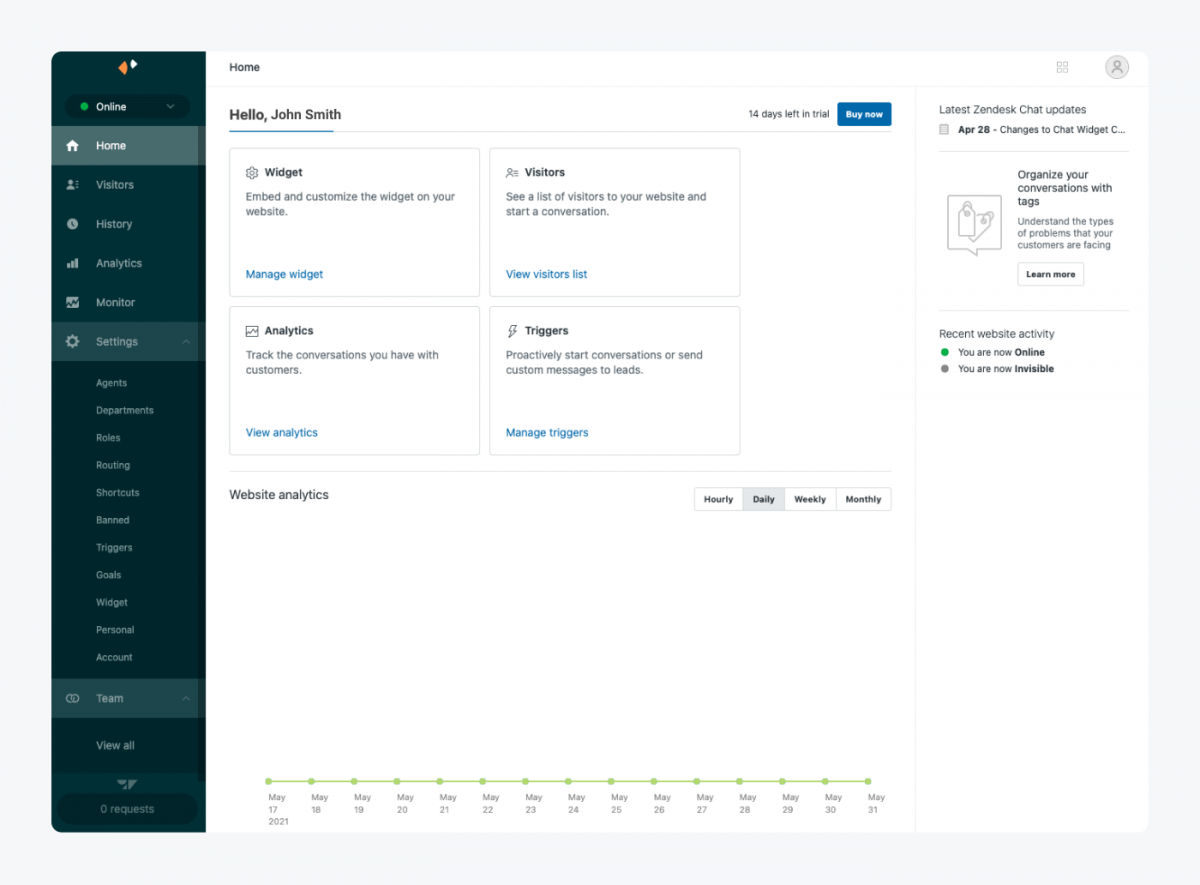Select the Weekly analytics view
The width and height of the screenshot is (1200, 885).
tap(809, 499)
